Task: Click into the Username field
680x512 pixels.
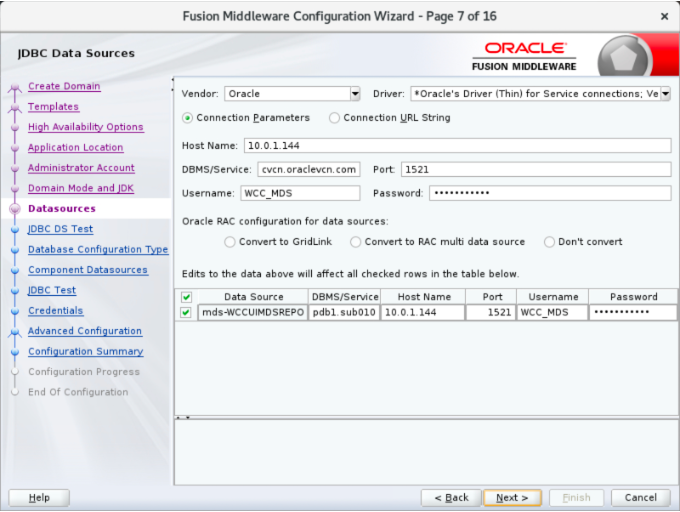Action: point(300,193)
